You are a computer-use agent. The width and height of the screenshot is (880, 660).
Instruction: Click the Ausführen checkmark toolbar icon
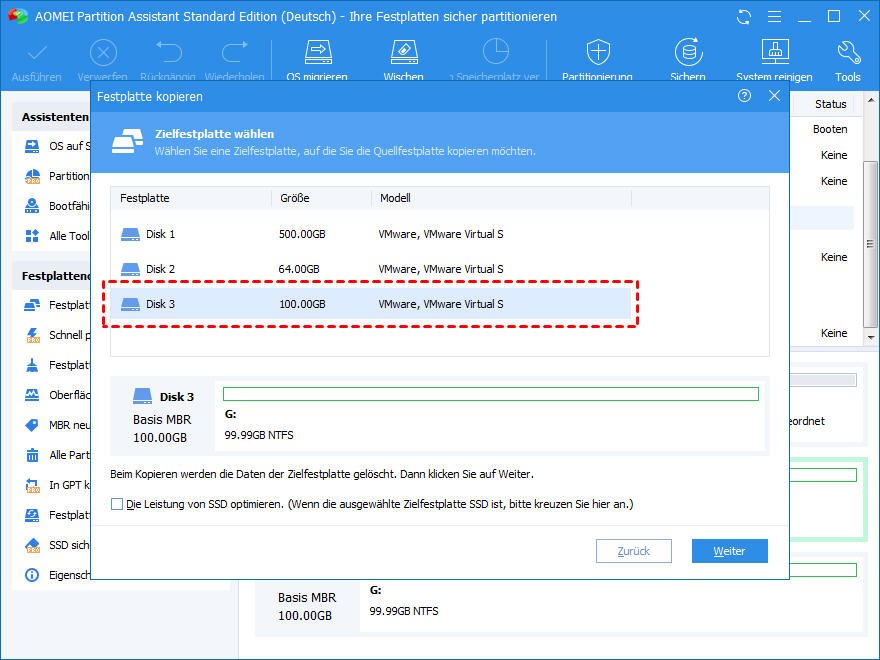37,54
